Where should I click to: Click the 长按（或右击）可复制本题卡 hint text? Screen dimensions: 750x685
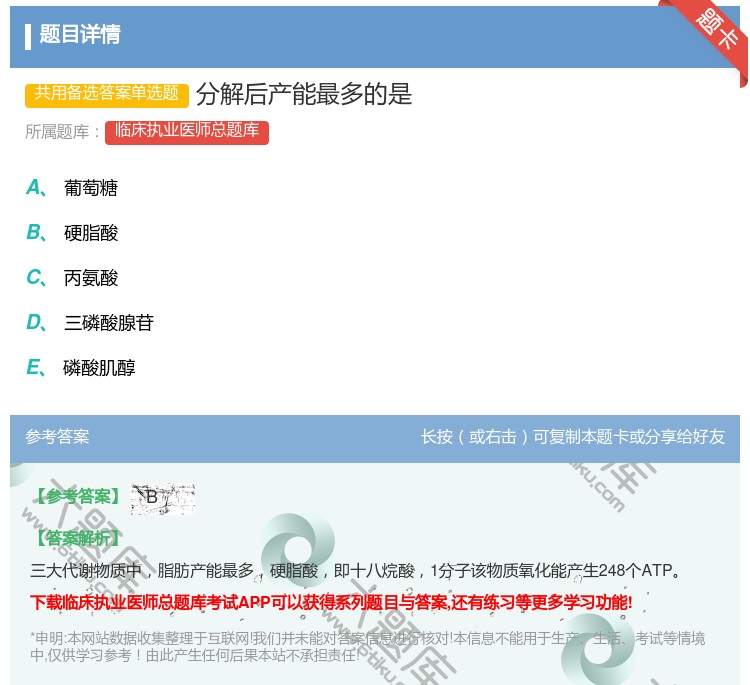[x=573, y=437]
